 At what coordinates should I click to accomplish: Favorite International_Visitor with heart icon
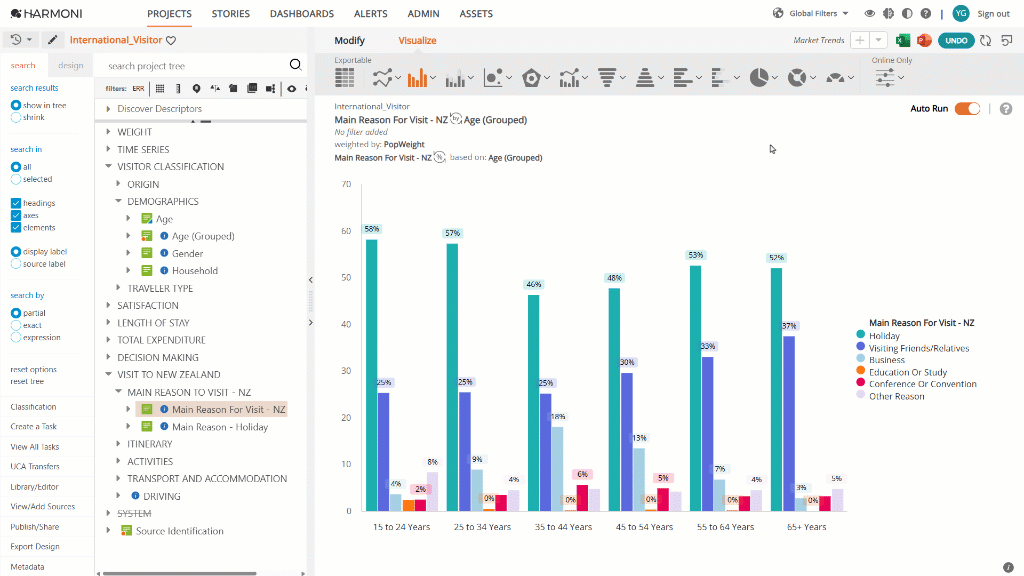click(171, 40)
